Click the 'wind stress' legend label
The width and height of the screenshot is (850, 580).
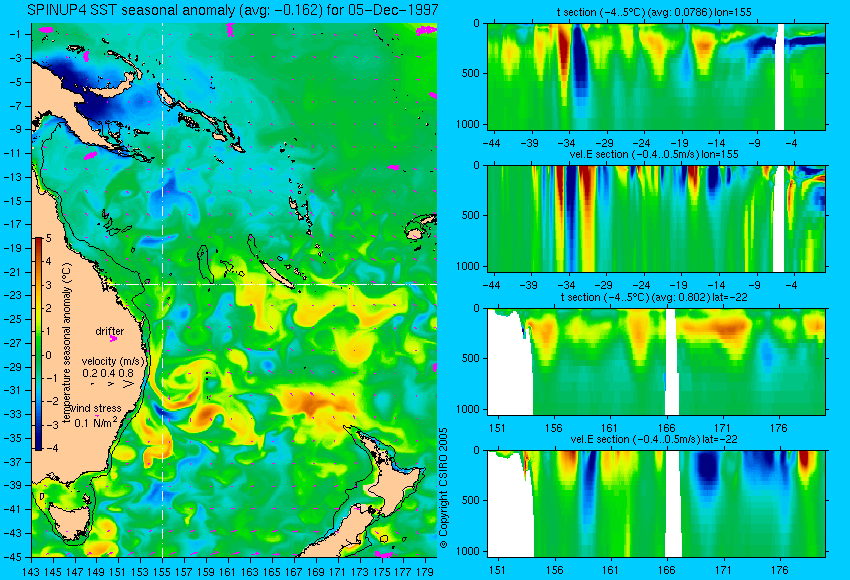point(95,408)
